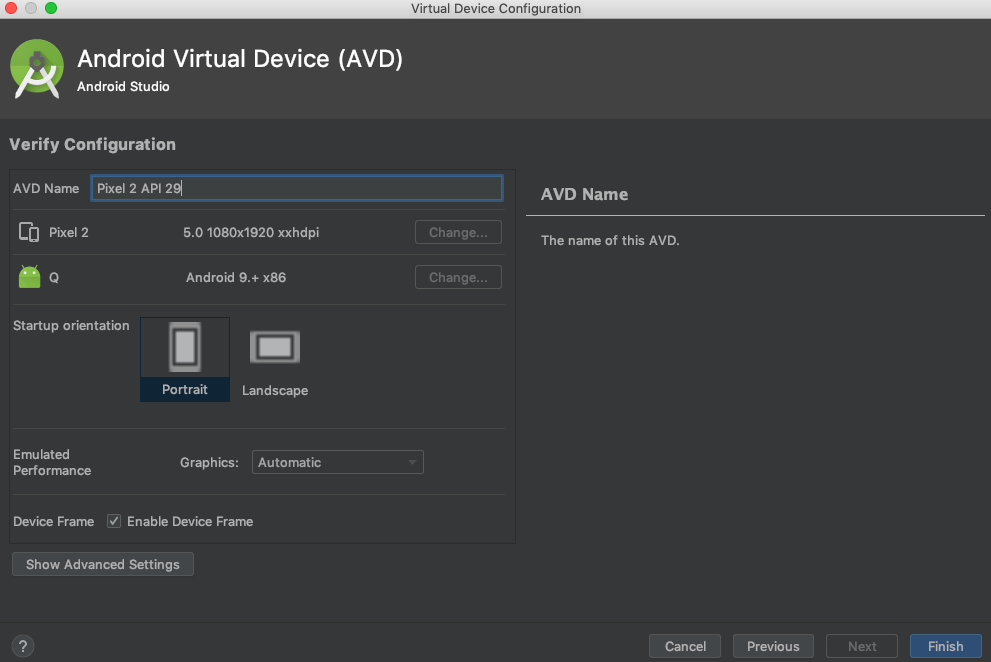Click 'The name of this AVD.' description
Viewport: 991px width, 662px height.
[610, 240]
